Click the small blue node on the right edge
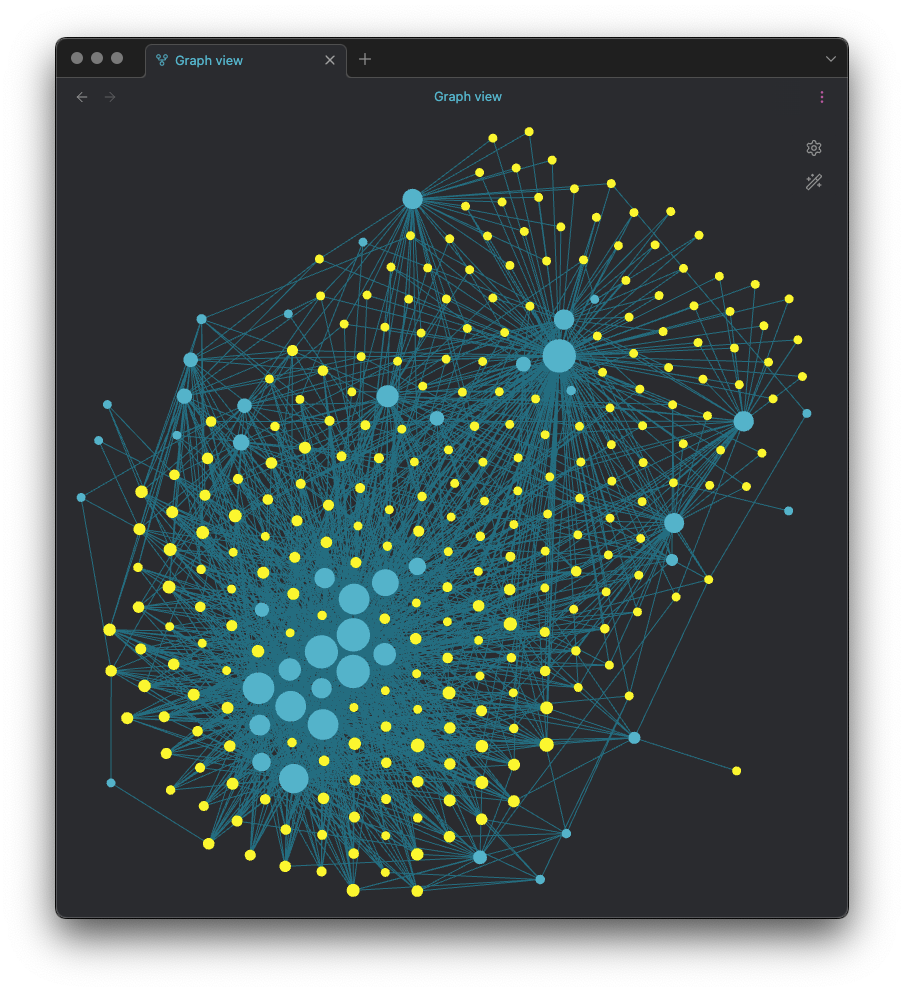This screenshot has height=992, width=904. (x=805, y=411)
